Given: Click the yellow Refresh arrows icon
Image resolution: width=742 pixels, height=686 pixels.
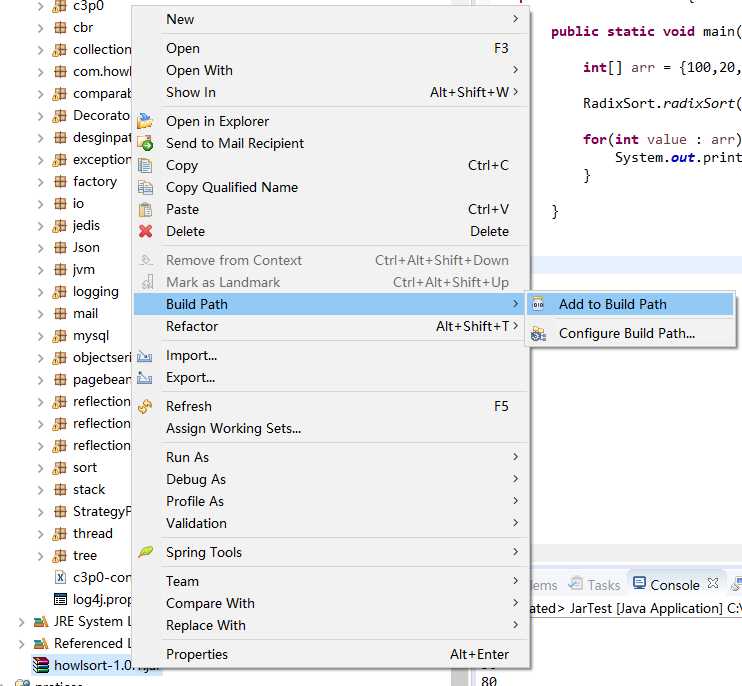Looking at the screenshot, I should coord(146,406).
